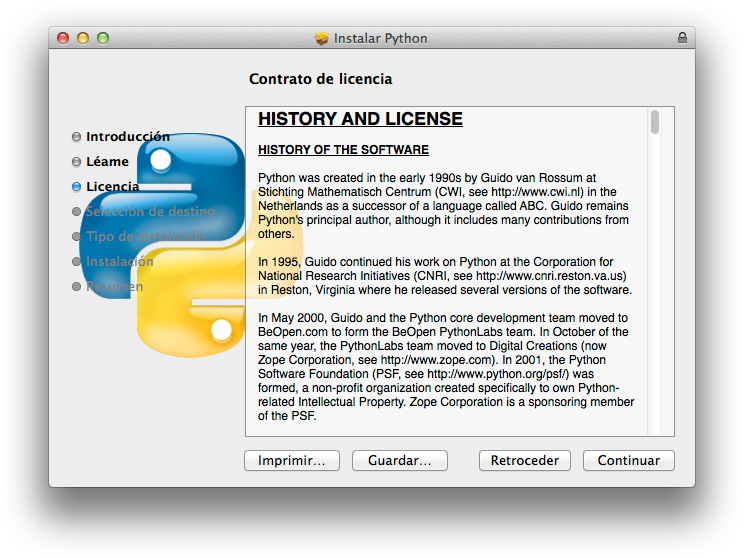Click the http://www.cwi.nl URL text
The height and width of the screenshot is (558, 744).
(x=536, y=192)
